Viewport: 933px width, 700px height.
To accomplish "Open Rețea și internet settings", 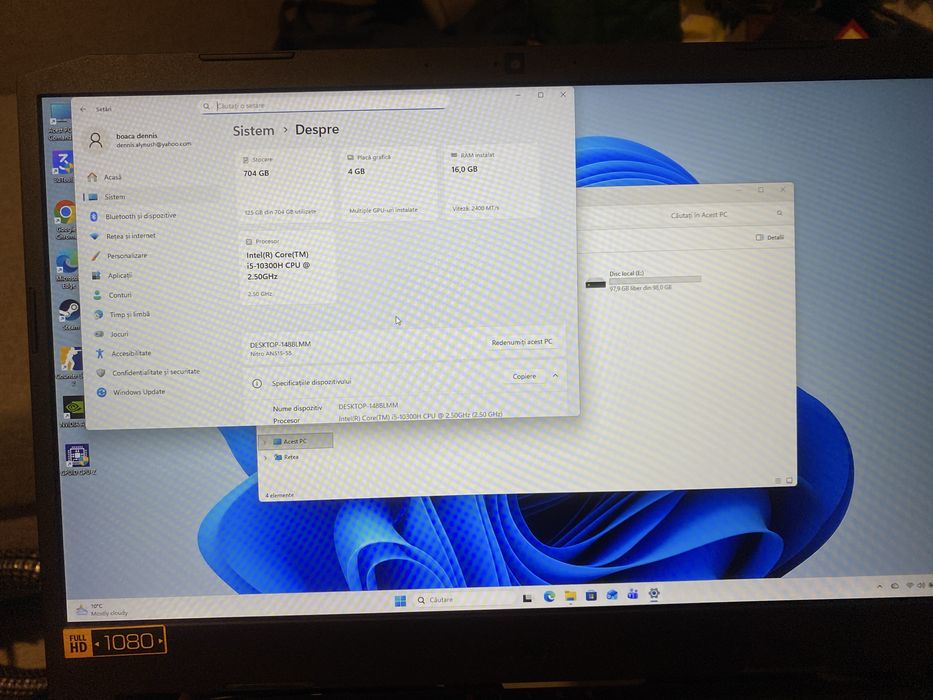I will click(130, 236).
